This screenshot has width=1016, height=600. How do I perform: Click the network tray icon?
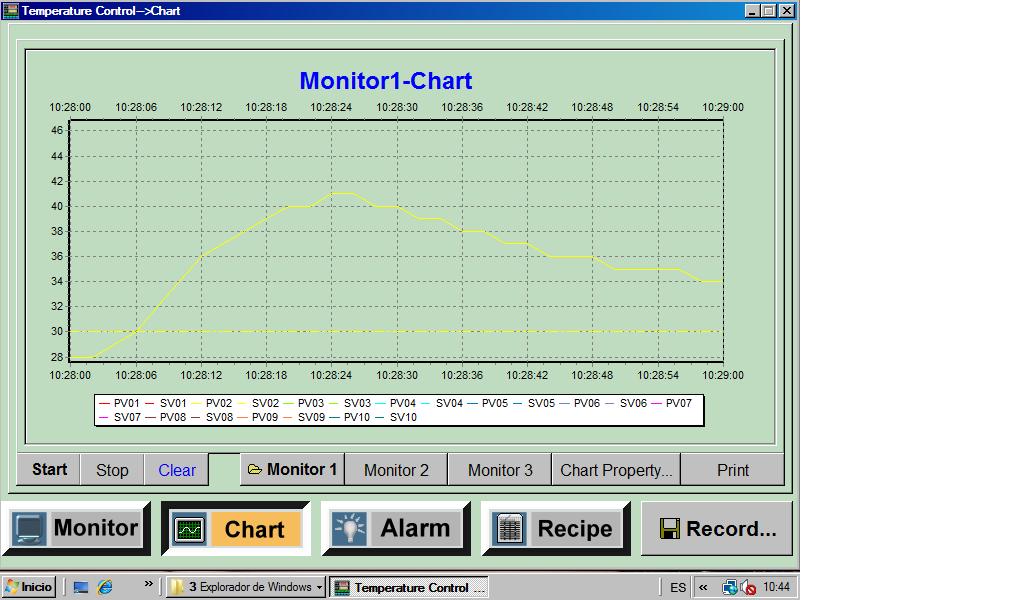[730, 587]
